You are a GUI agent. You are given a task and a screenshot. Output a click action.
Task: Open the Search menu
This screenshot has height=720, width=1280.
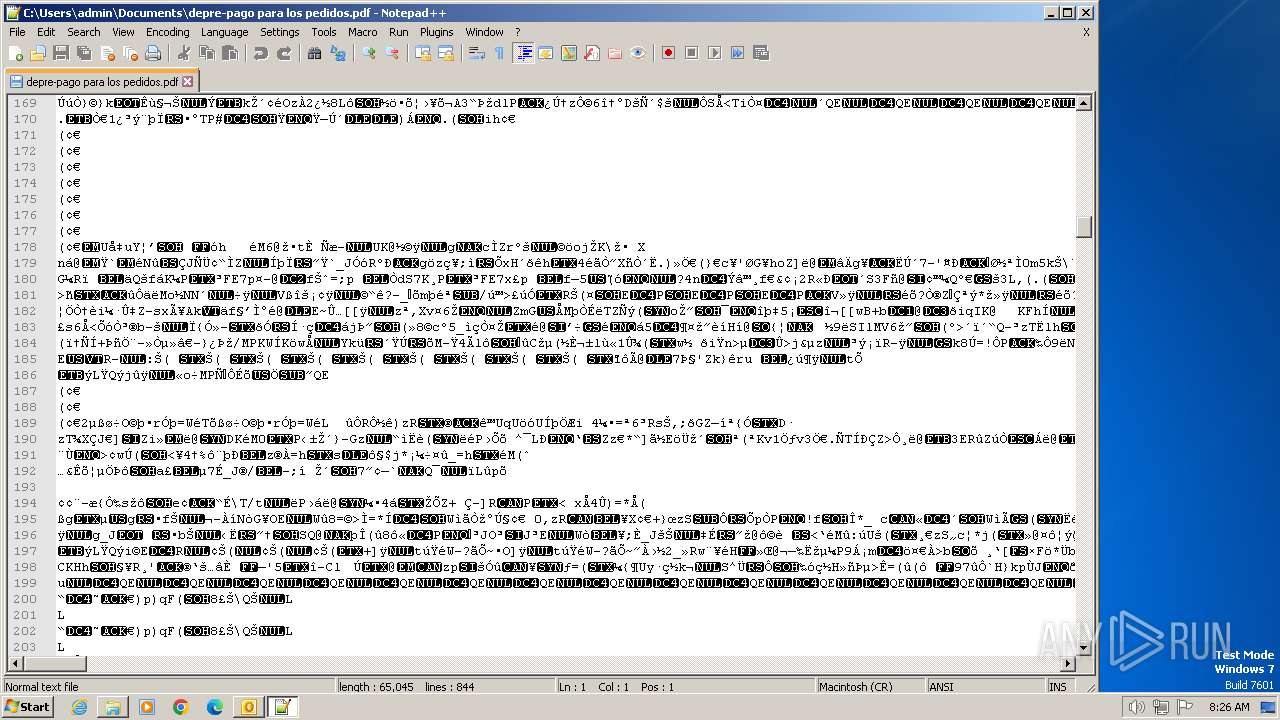pos(84,32)
